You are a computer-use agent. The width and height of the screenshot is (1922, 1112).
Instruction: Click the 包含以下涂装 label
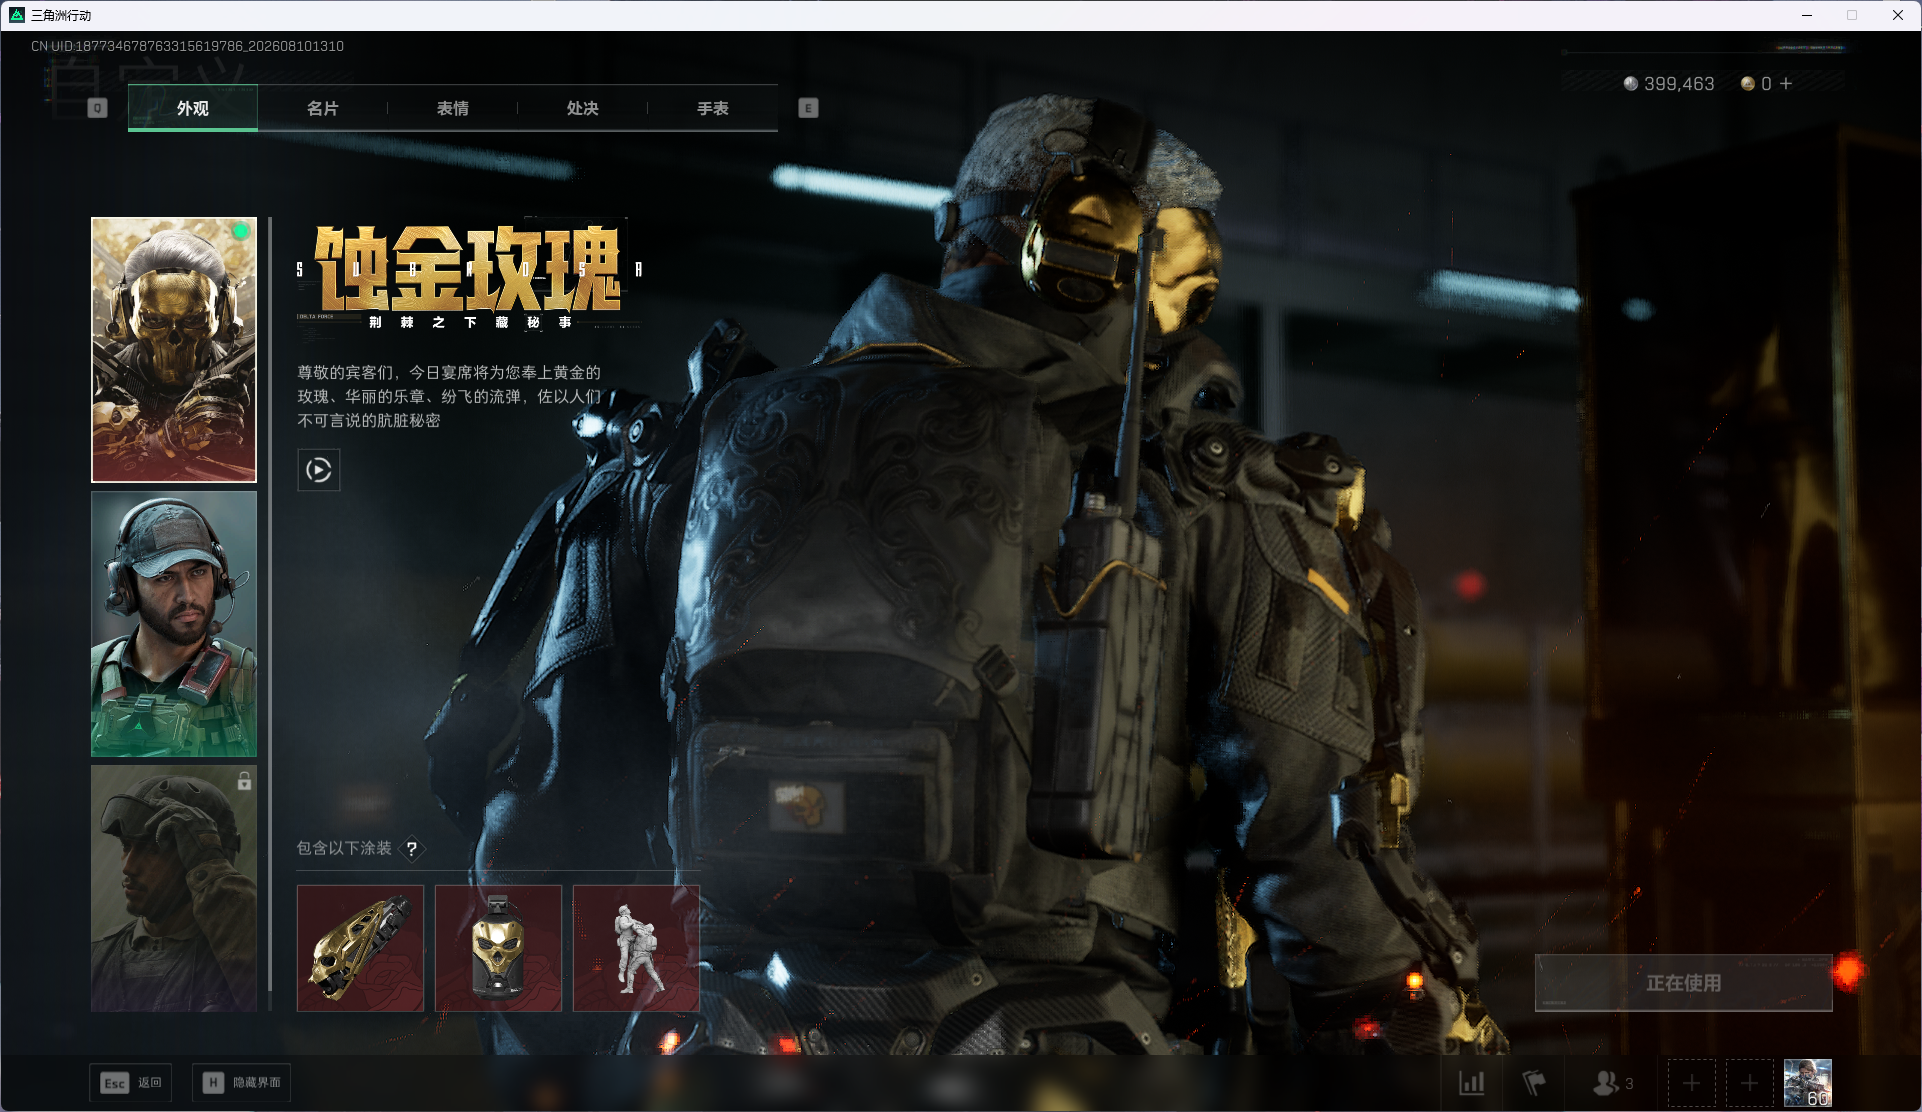pos(344,848)
